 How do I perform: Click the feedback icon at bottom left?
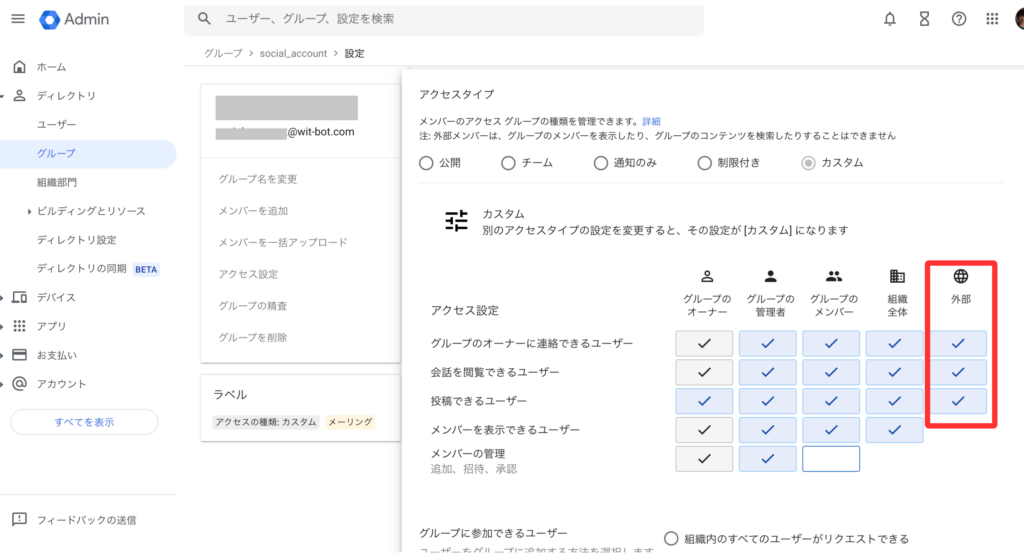[x=19, y=520]
